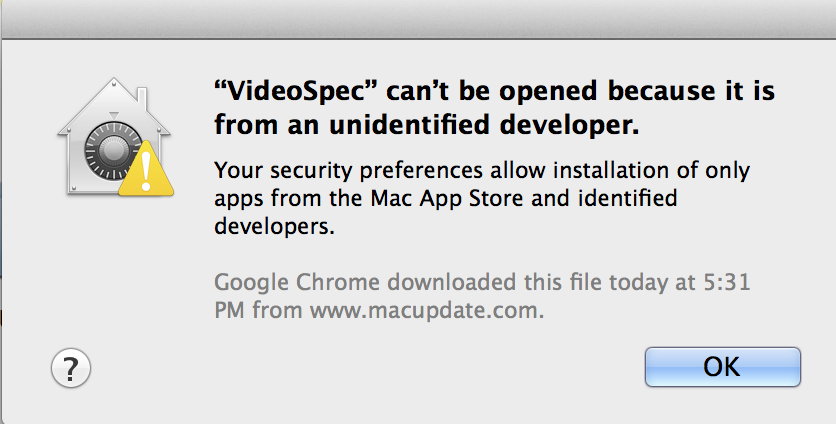Click the yellow warning triangle badge

click(141, 169)
